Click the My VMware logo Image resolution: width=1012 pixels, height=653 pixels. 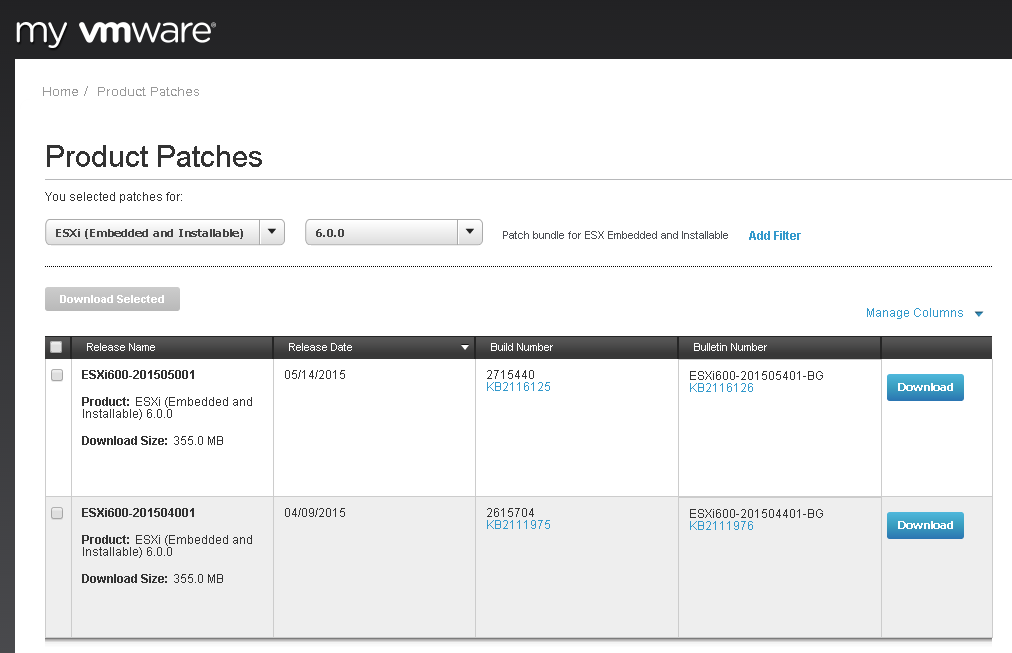tap(115, 32)
